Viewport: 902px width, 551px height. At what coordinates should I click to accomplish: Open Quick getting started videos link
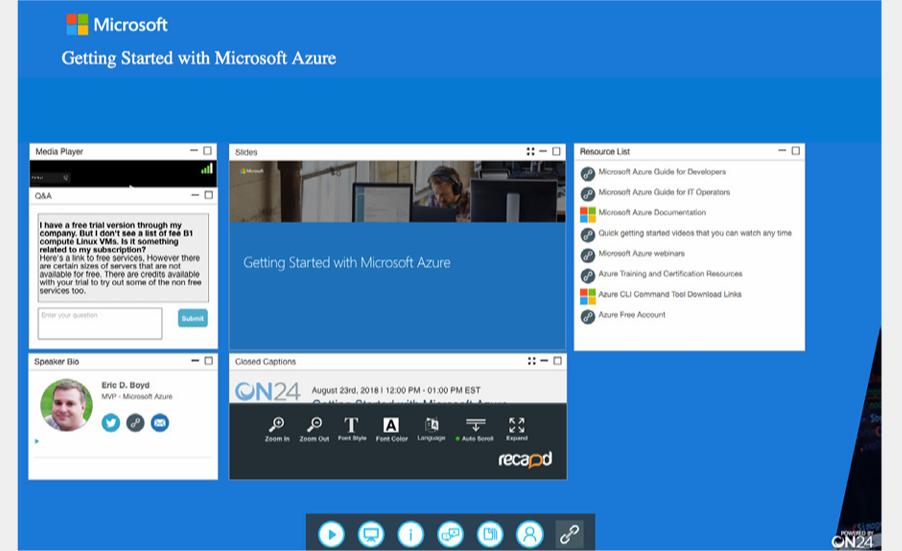pyautogui.click(x=695, y=233)
